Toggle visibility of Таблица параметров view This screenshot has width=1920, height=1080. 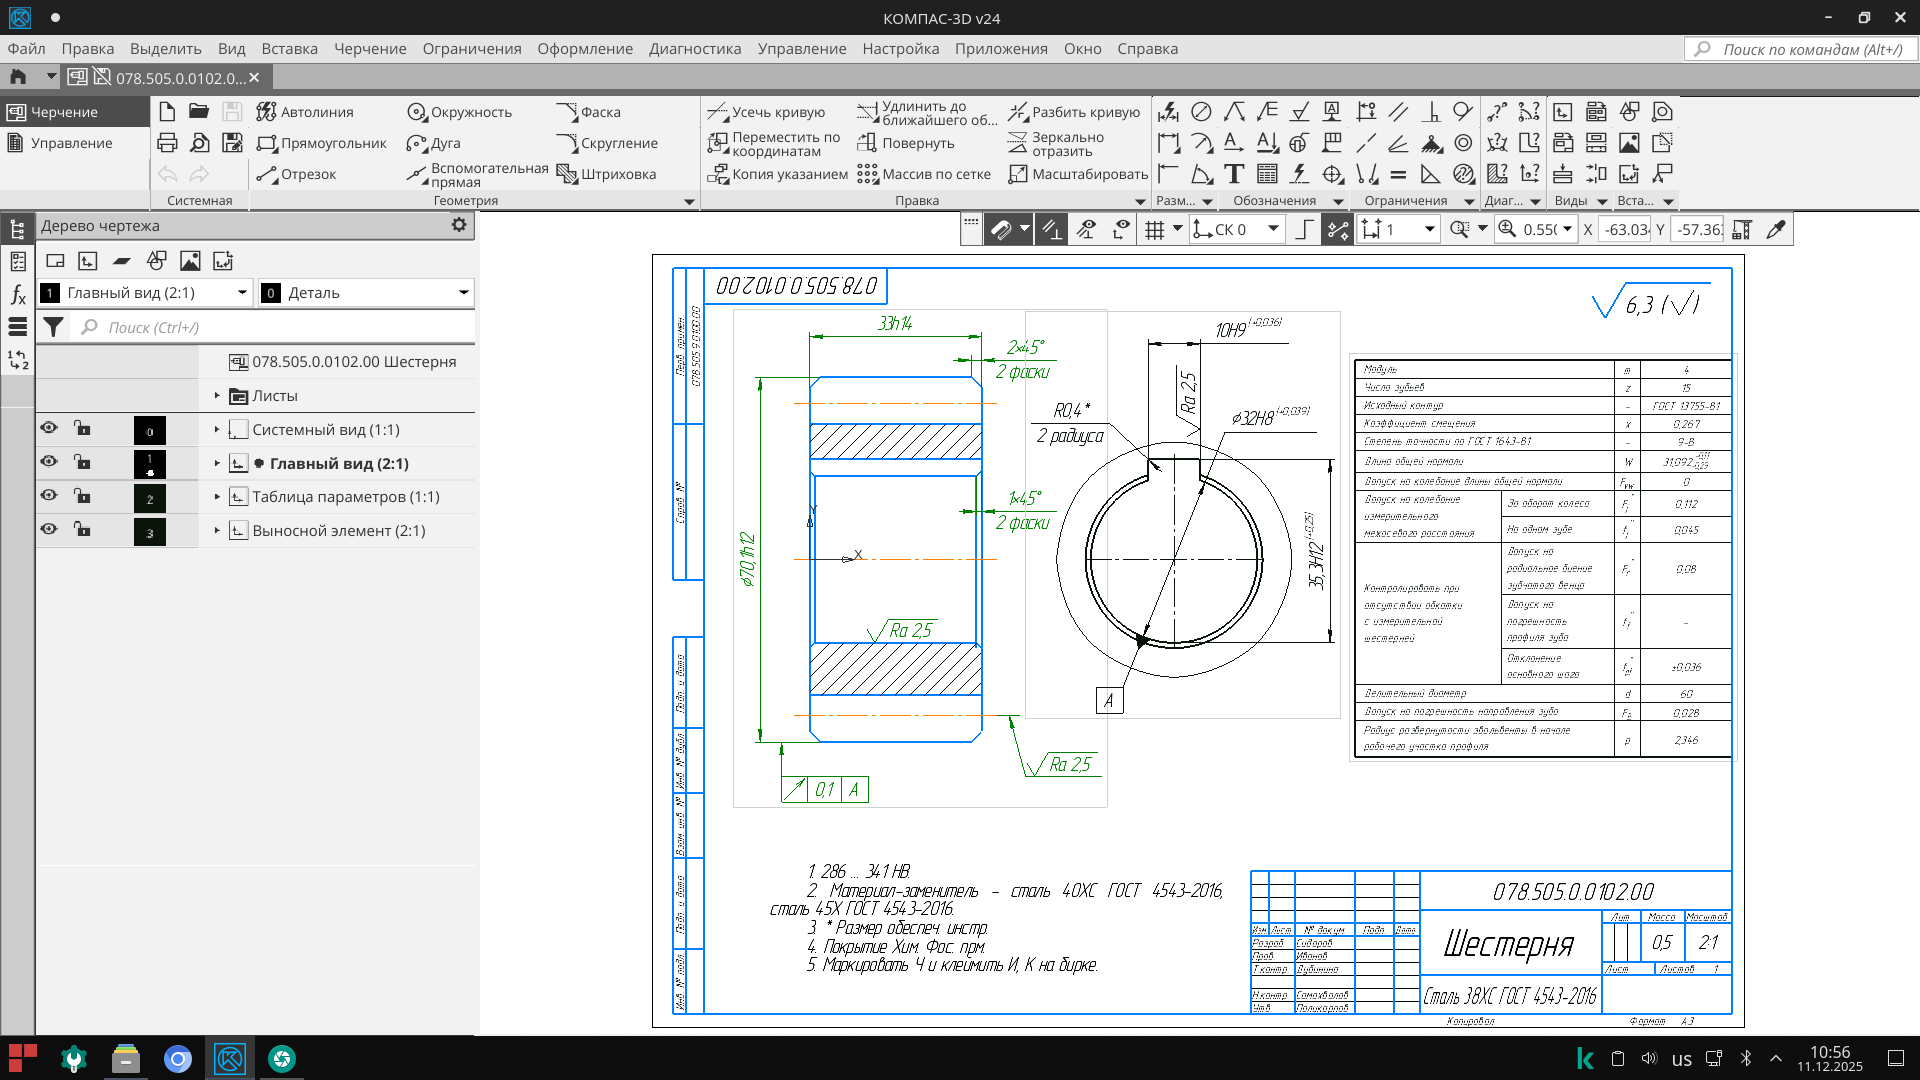[x=49, y=496]
